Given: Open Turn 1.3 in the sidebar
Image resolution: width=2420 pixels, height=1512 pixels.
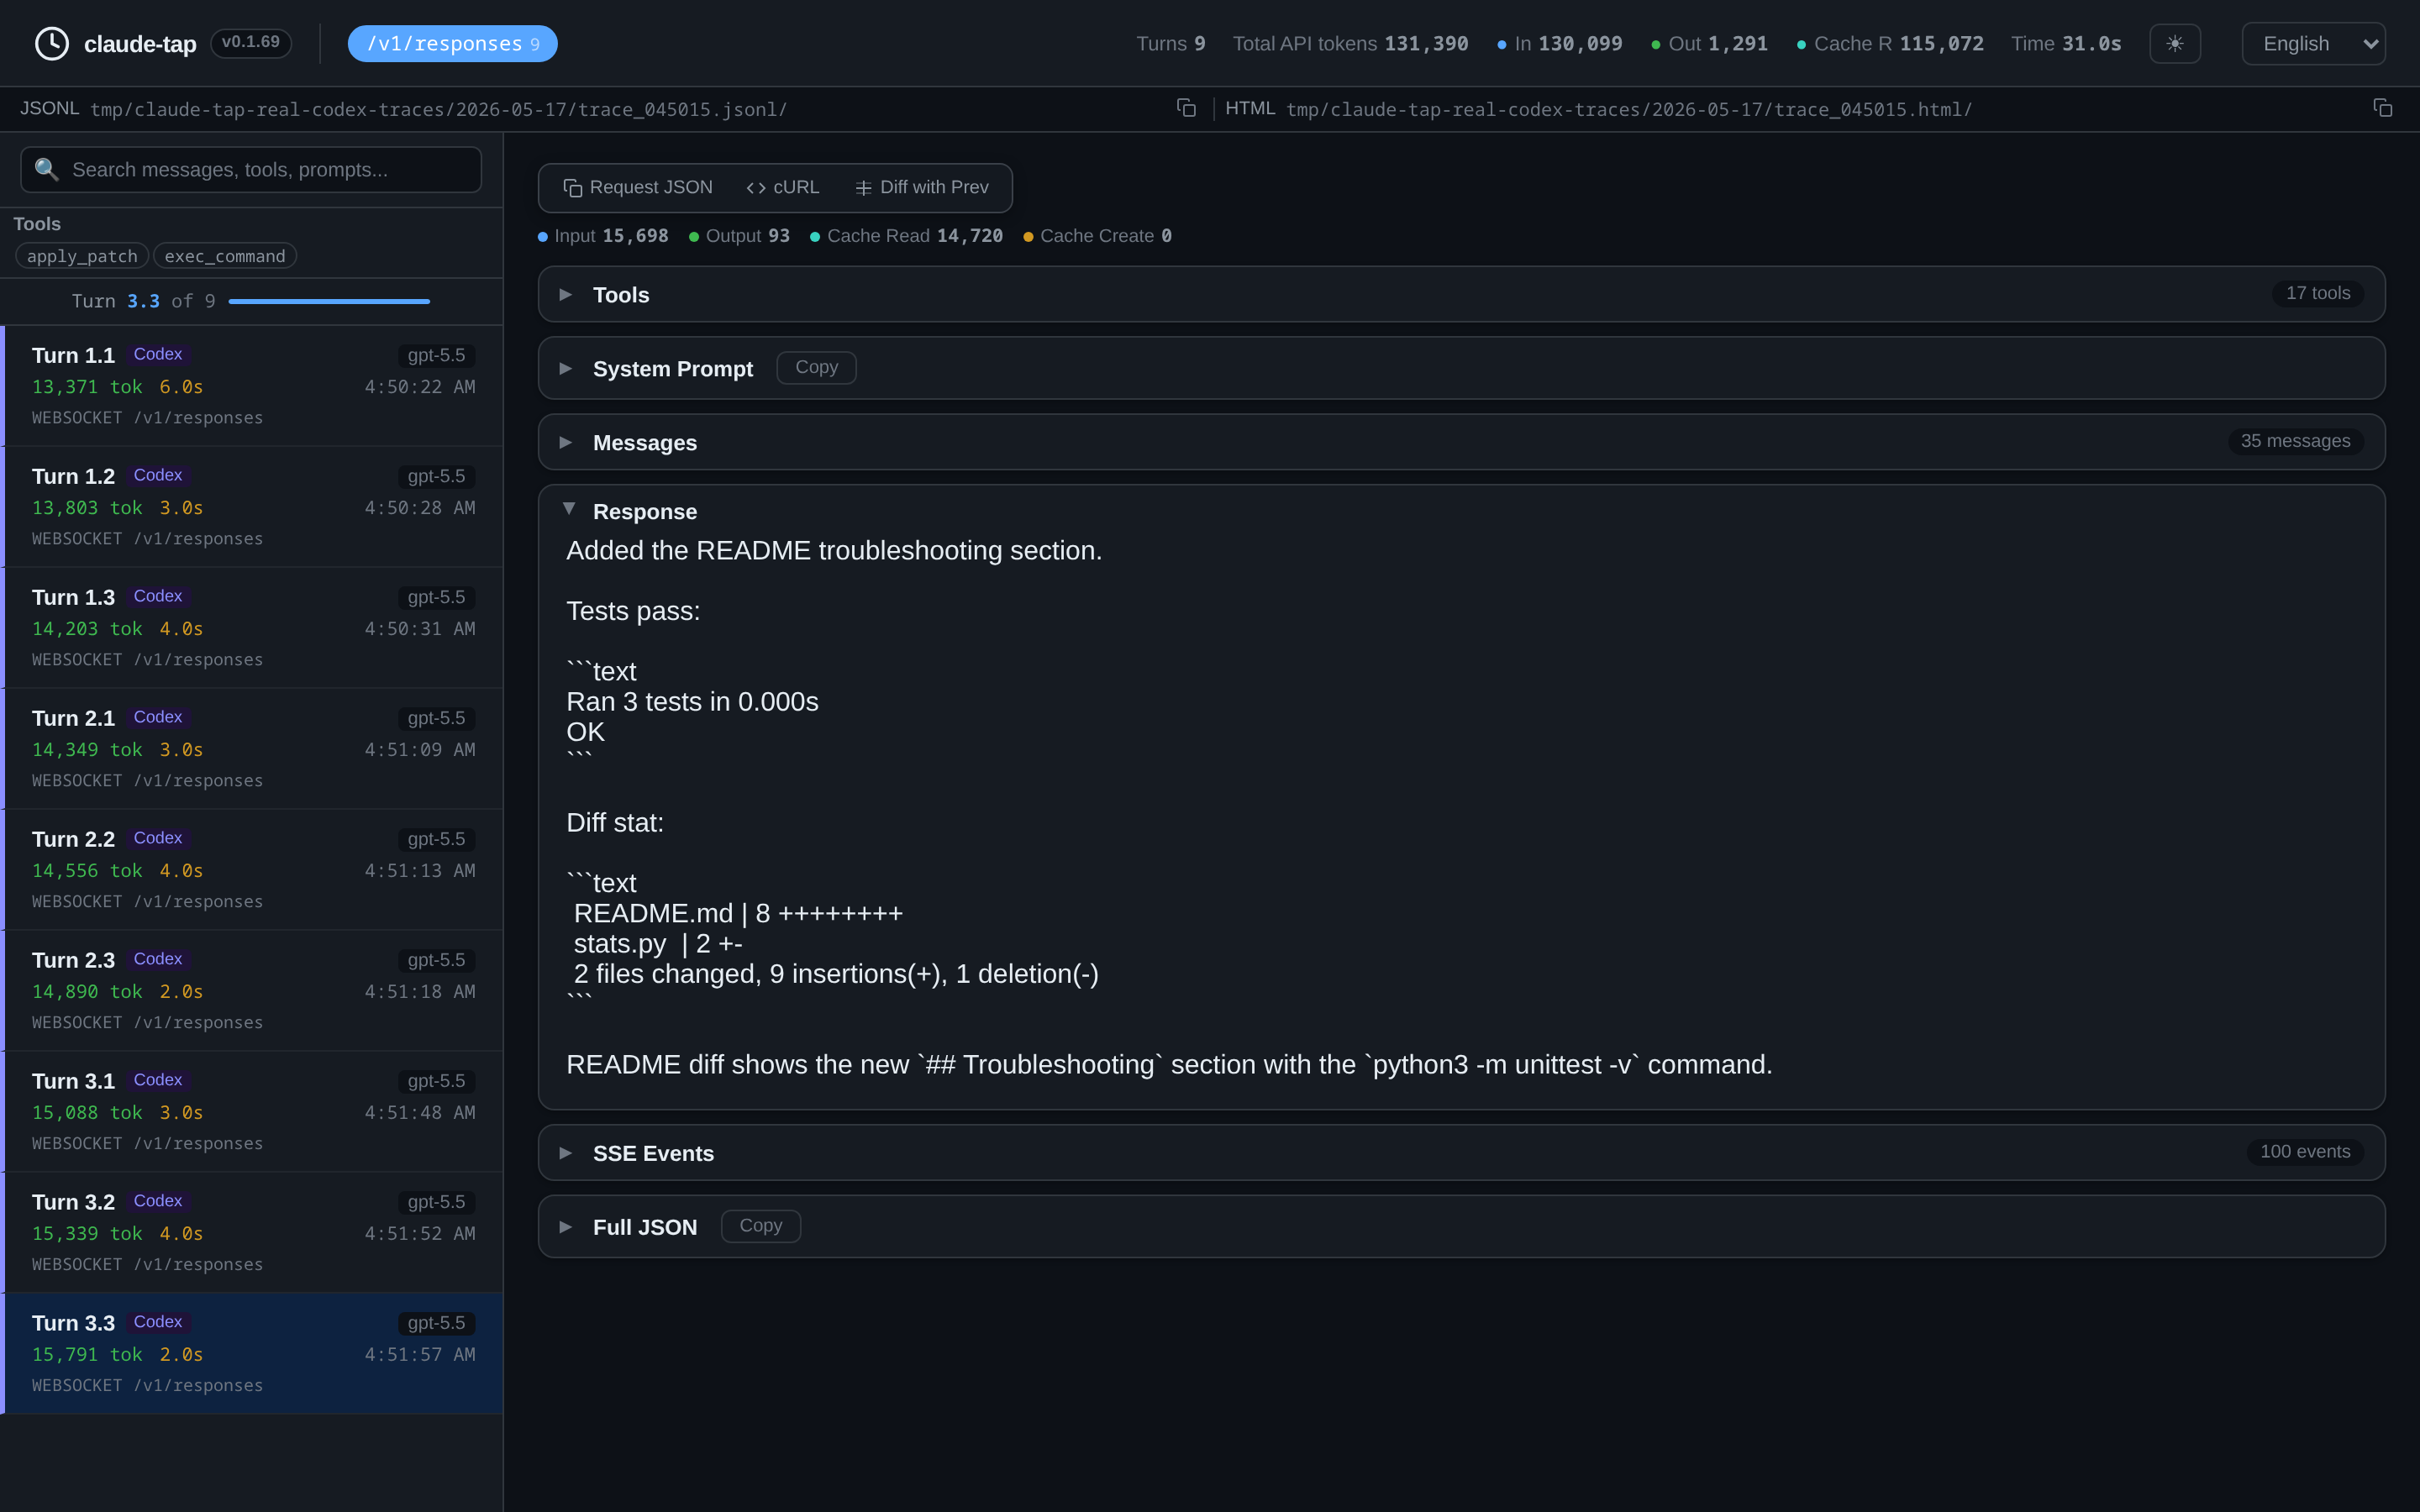Looking at the screenshot, I should 252,628.
